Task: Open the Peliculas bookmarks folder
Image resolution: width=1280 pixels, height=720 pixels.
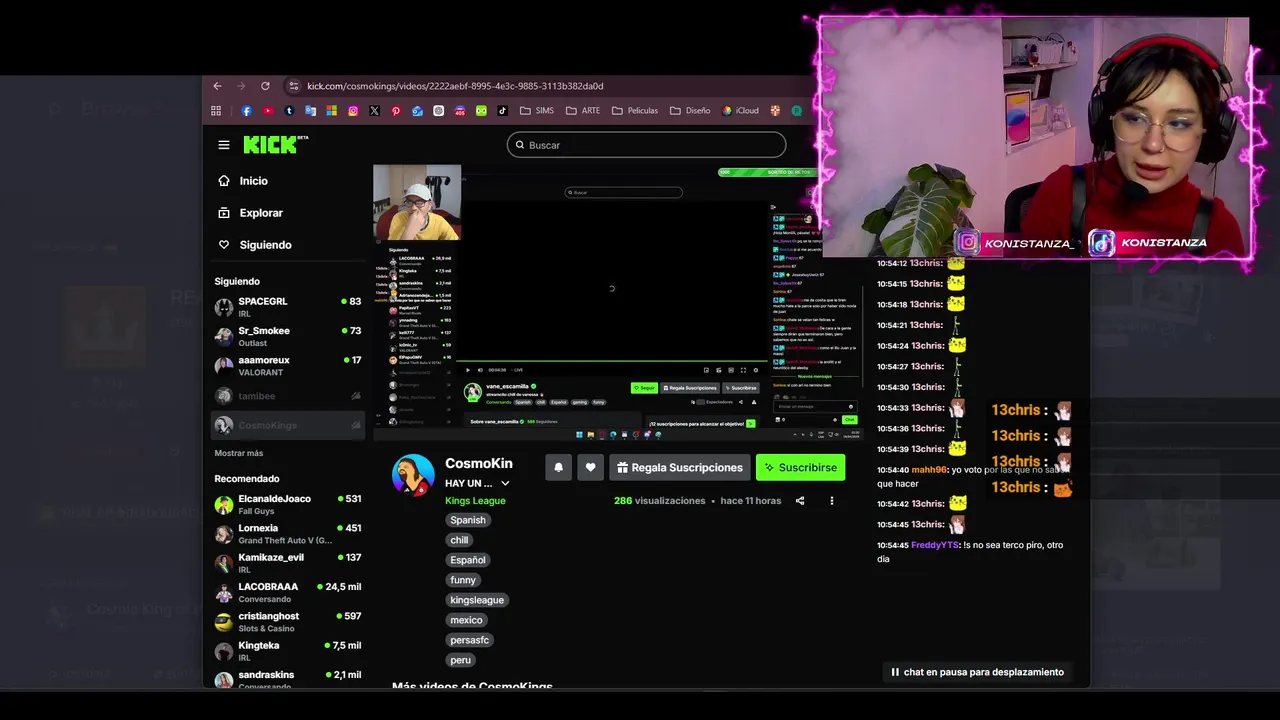Action: [635, 111]
